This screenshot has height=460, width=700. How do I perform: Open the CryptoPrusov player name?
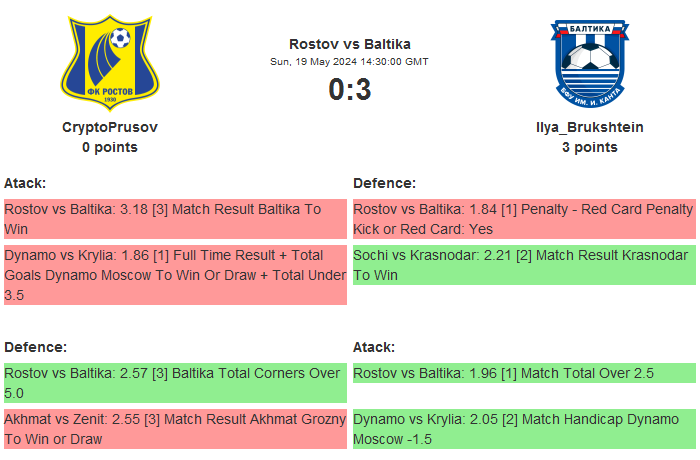coord(110,127)
